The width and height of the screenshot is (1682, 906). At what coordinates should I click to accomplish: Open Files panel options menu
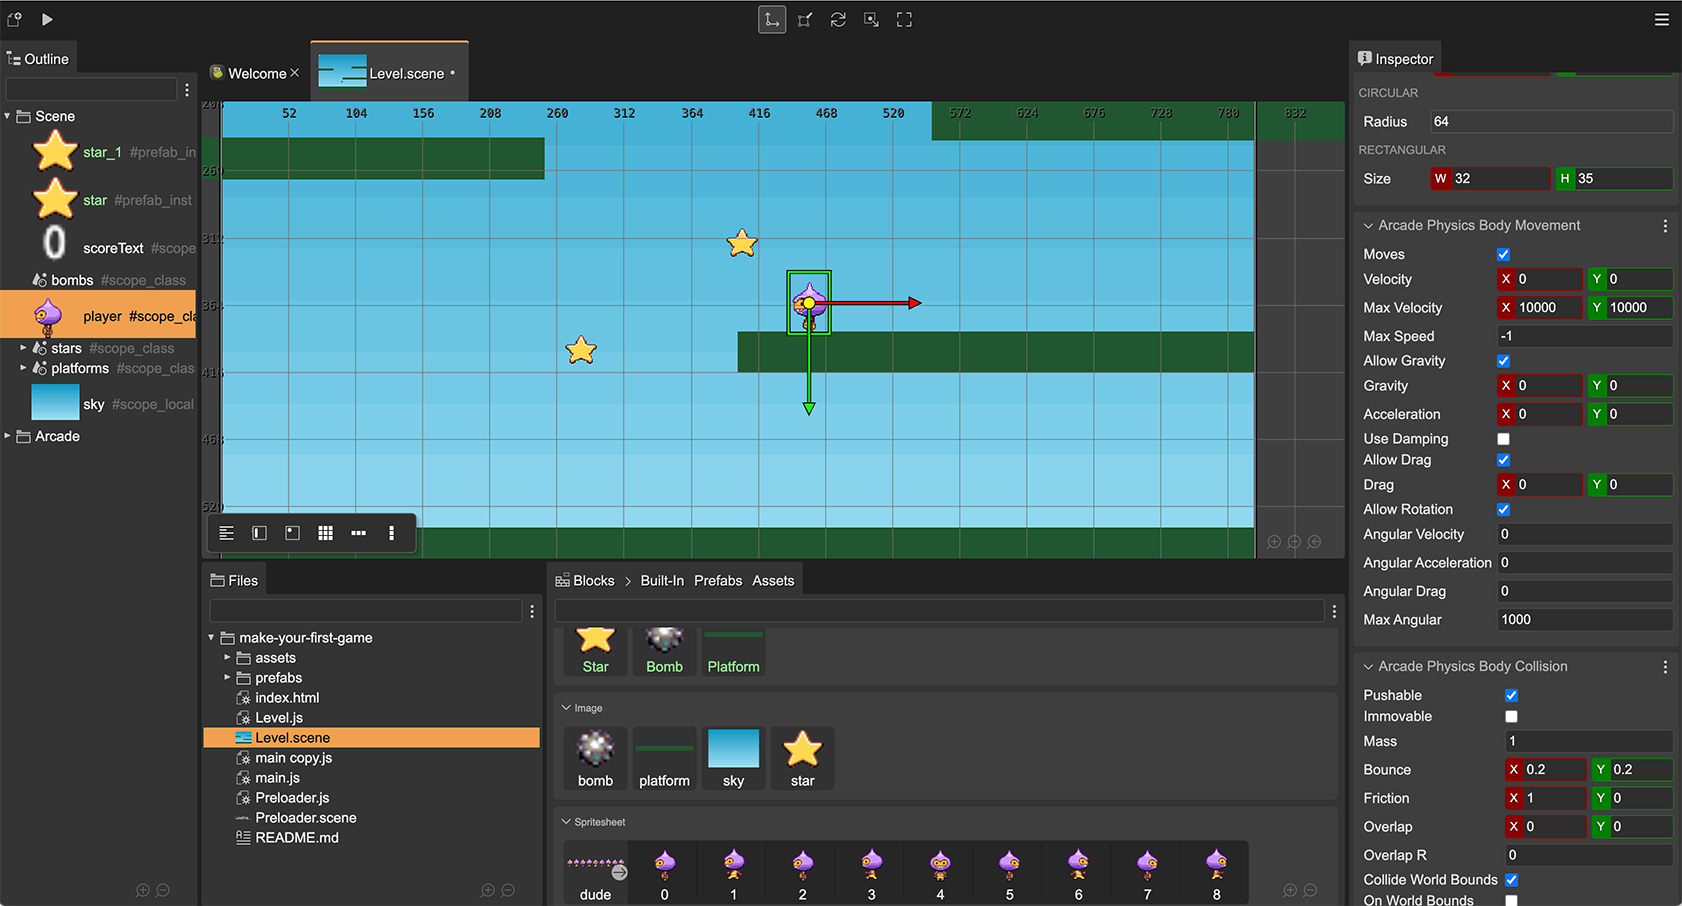click(x=532, y=611)
